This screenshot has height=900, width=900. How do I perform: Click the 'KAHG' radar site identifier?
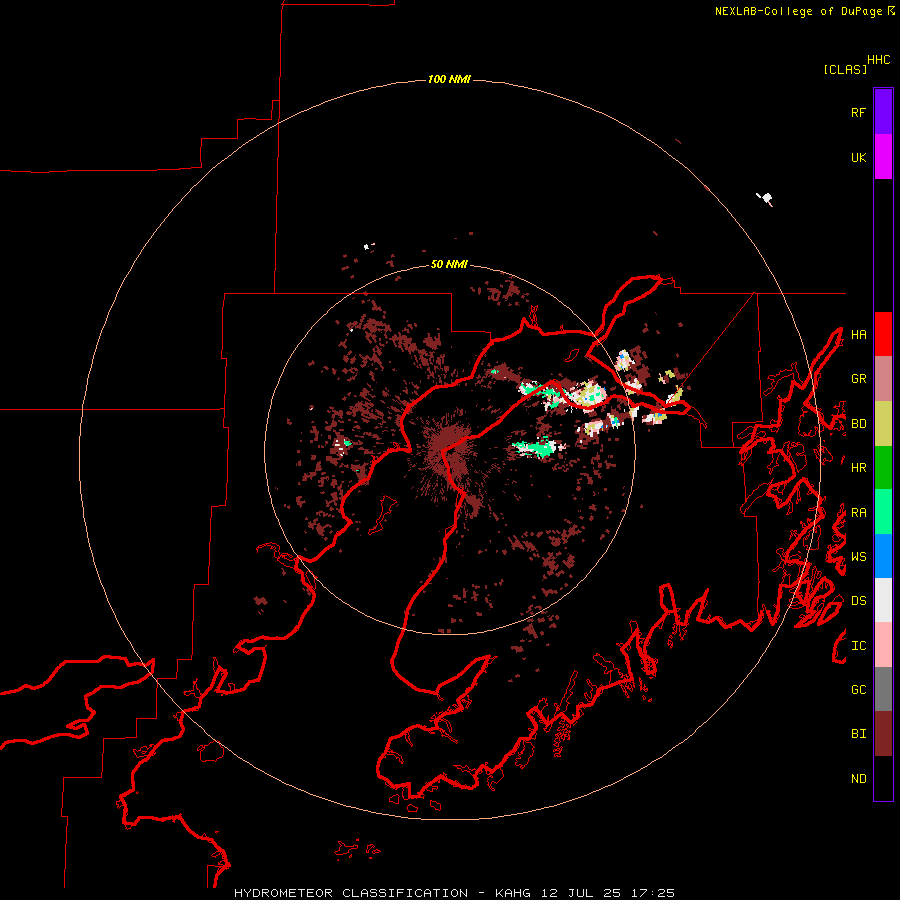tap(512, 893)
